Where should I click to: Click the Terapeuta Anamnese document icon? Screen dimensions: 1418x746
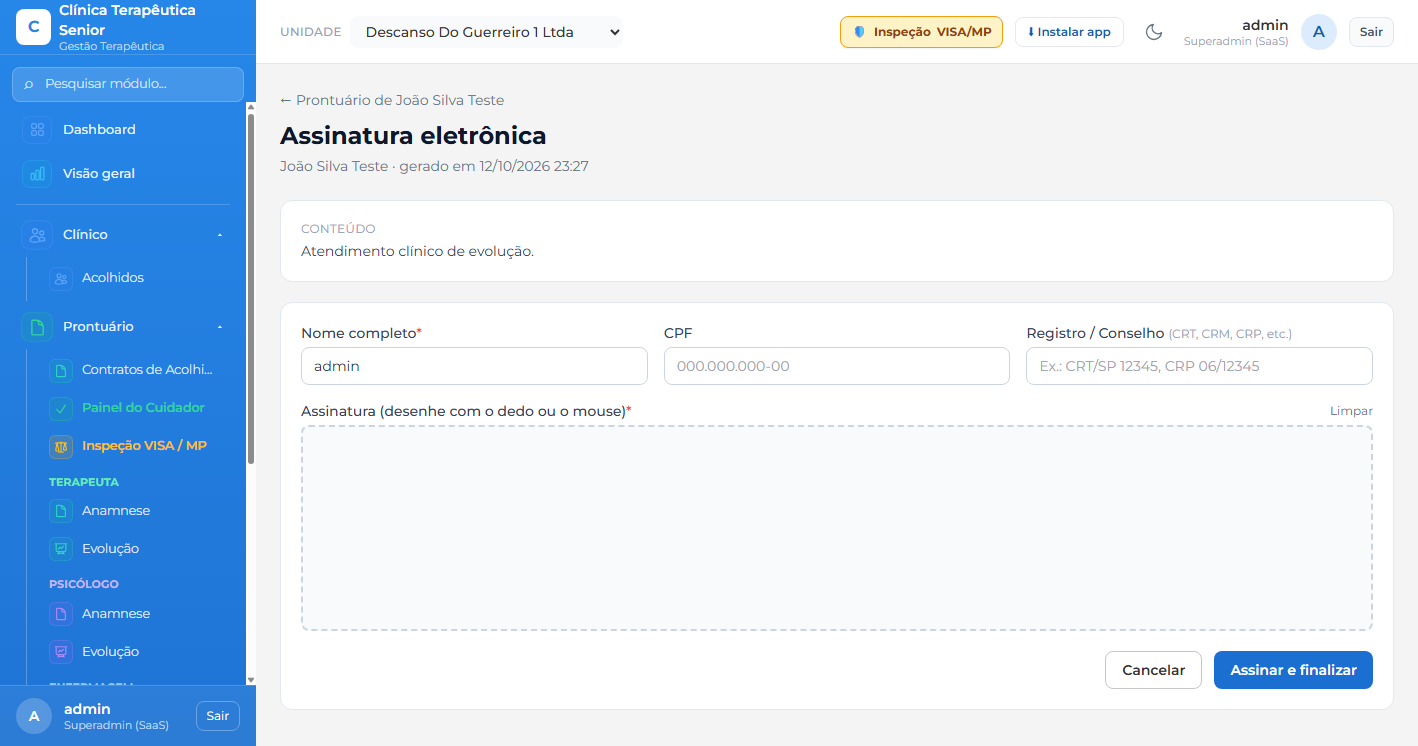point(61,512)
